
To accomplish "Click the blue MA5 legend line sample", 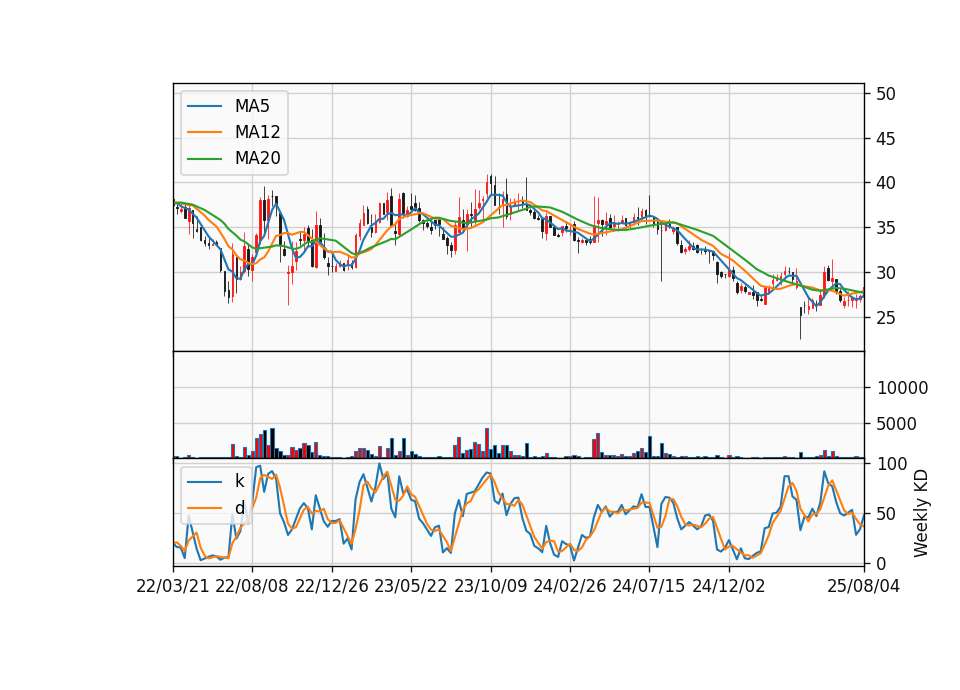I will (x=205, y=107).
